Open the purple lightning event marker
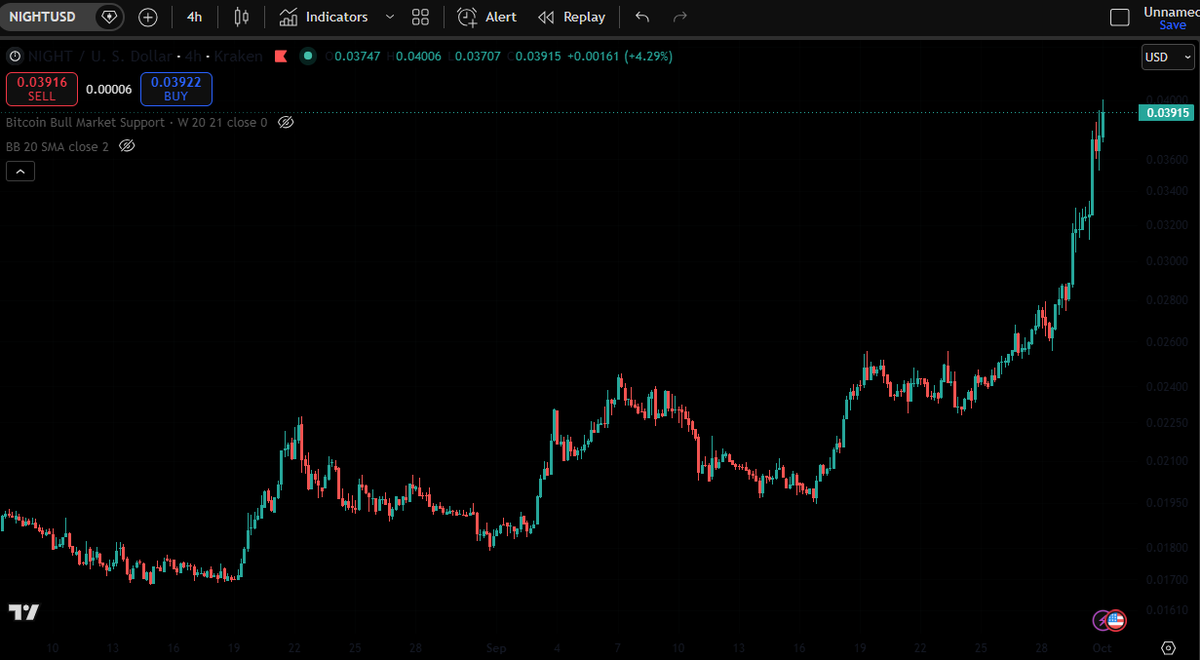Image resolution: width=1200 pixels, height=660 pixels. pyautogui.click(x=1101, y=621)
